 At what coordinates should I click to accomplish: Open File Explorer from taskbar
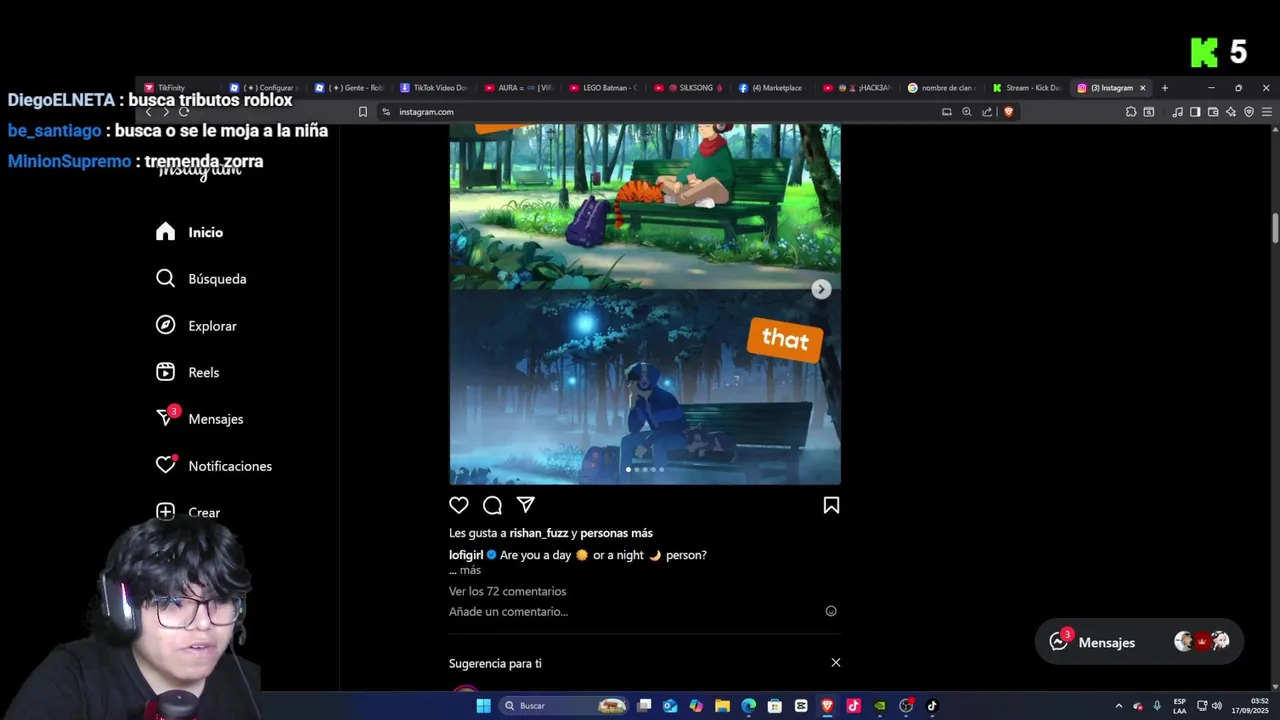722,706
